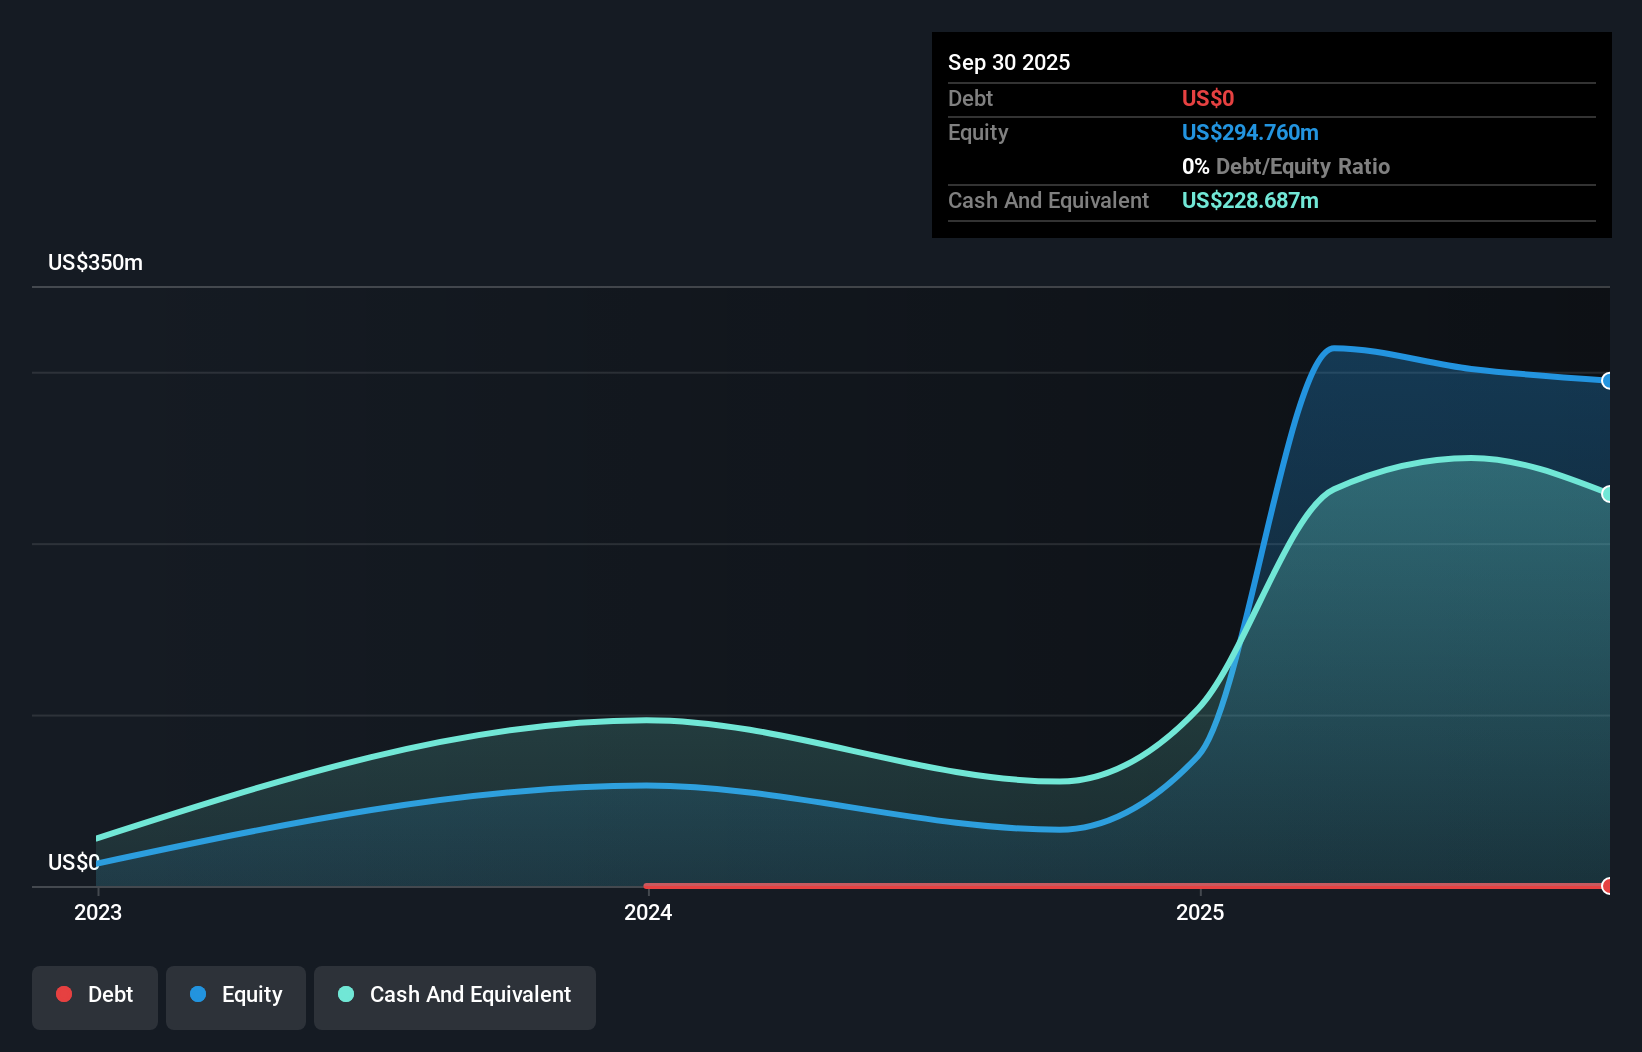
Task: Click Cash And Equivalent label in tooltip
Action: point(1048,200)
